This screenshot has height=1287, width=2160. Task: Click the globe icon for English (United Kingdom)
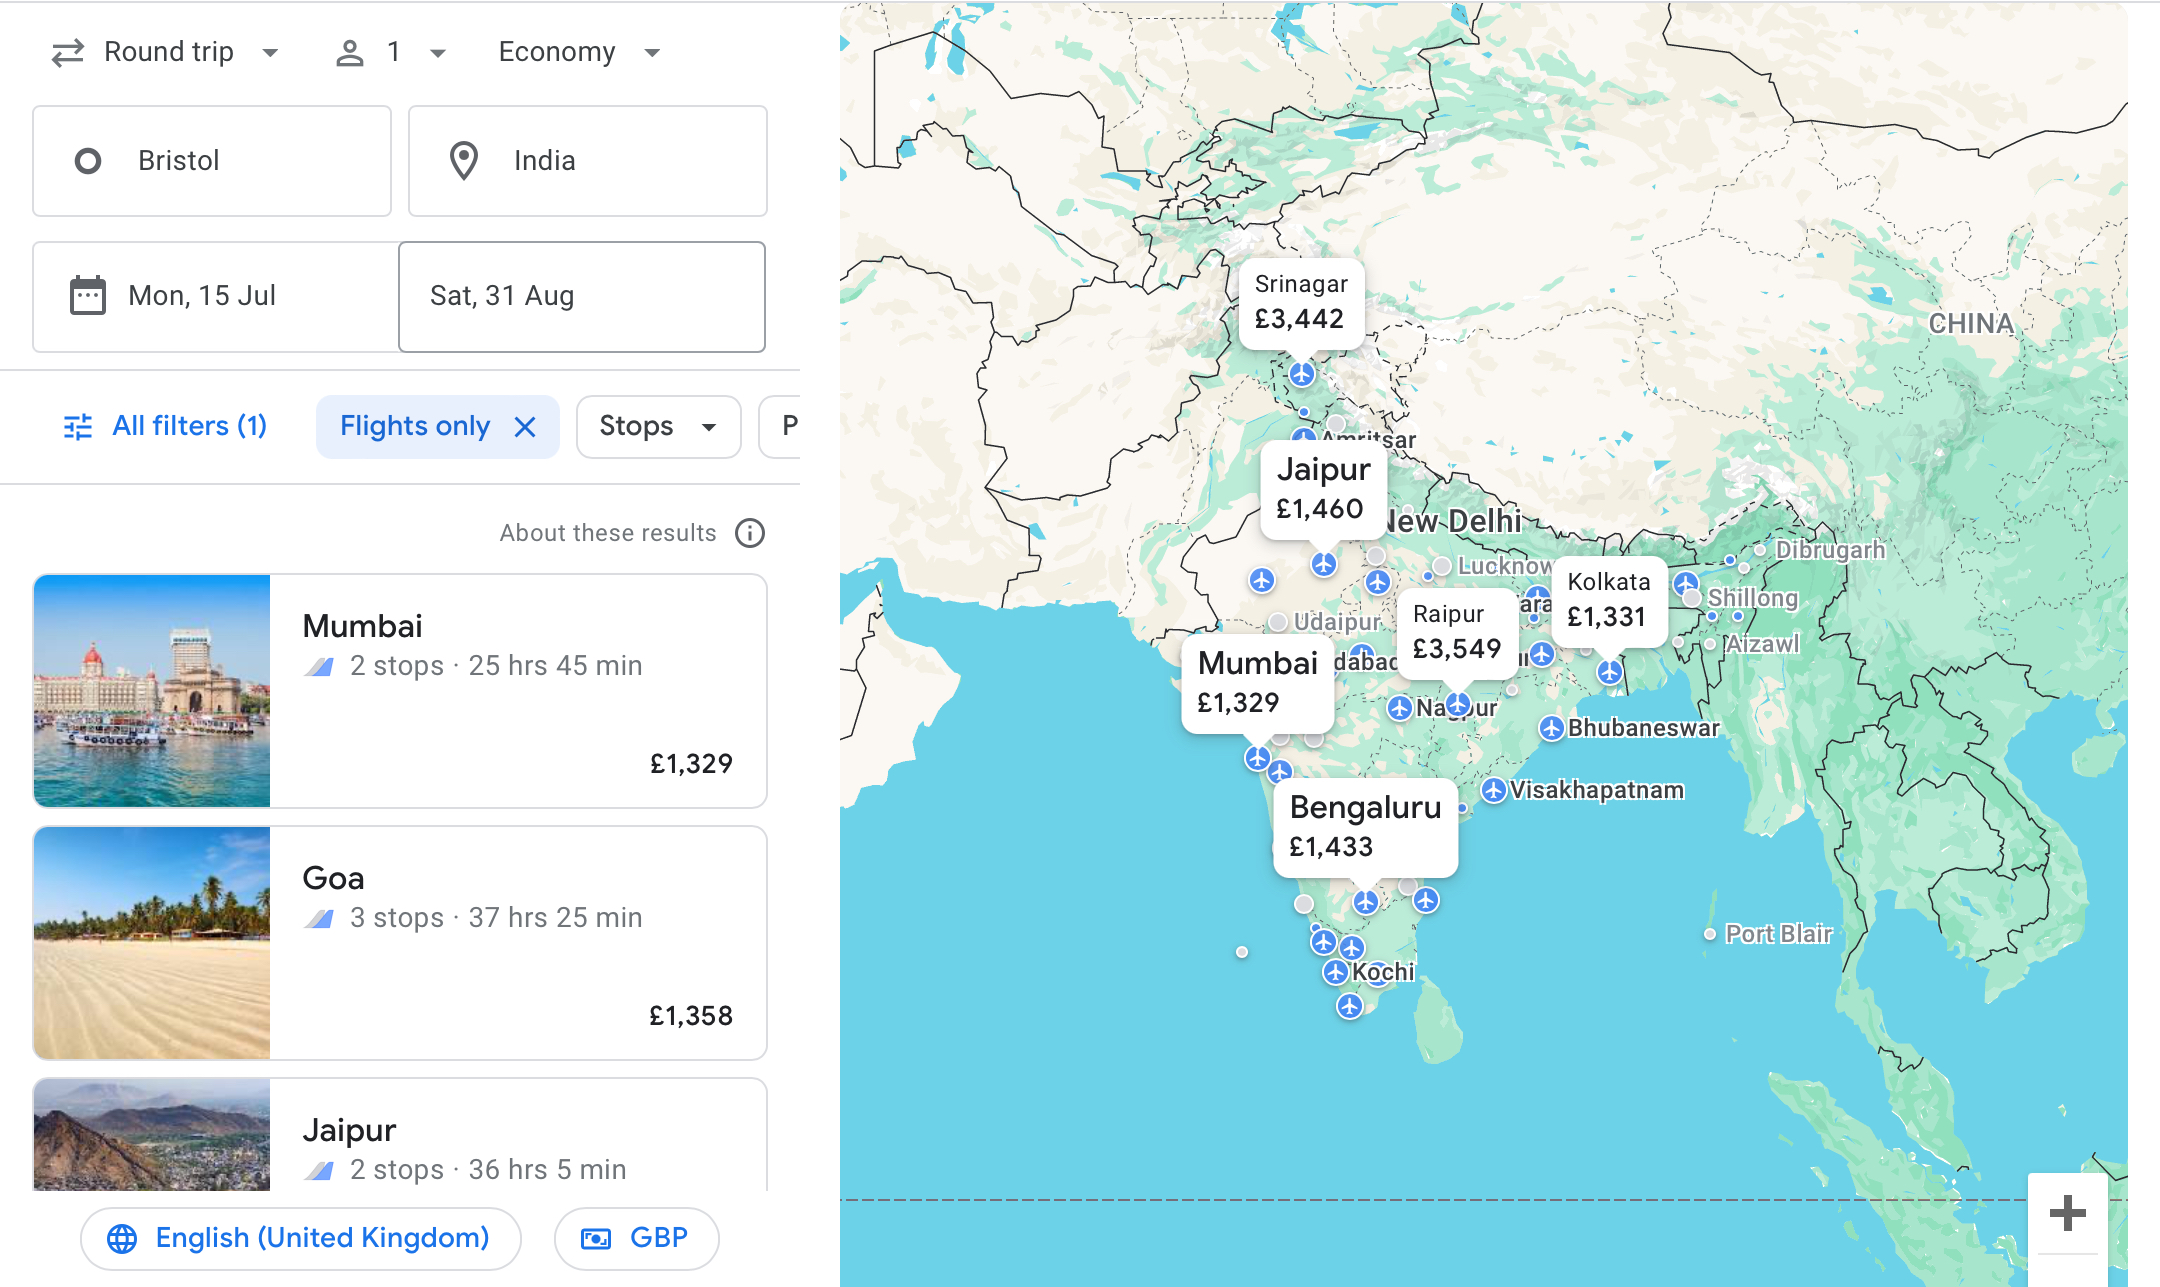(x=122, y=1238)
